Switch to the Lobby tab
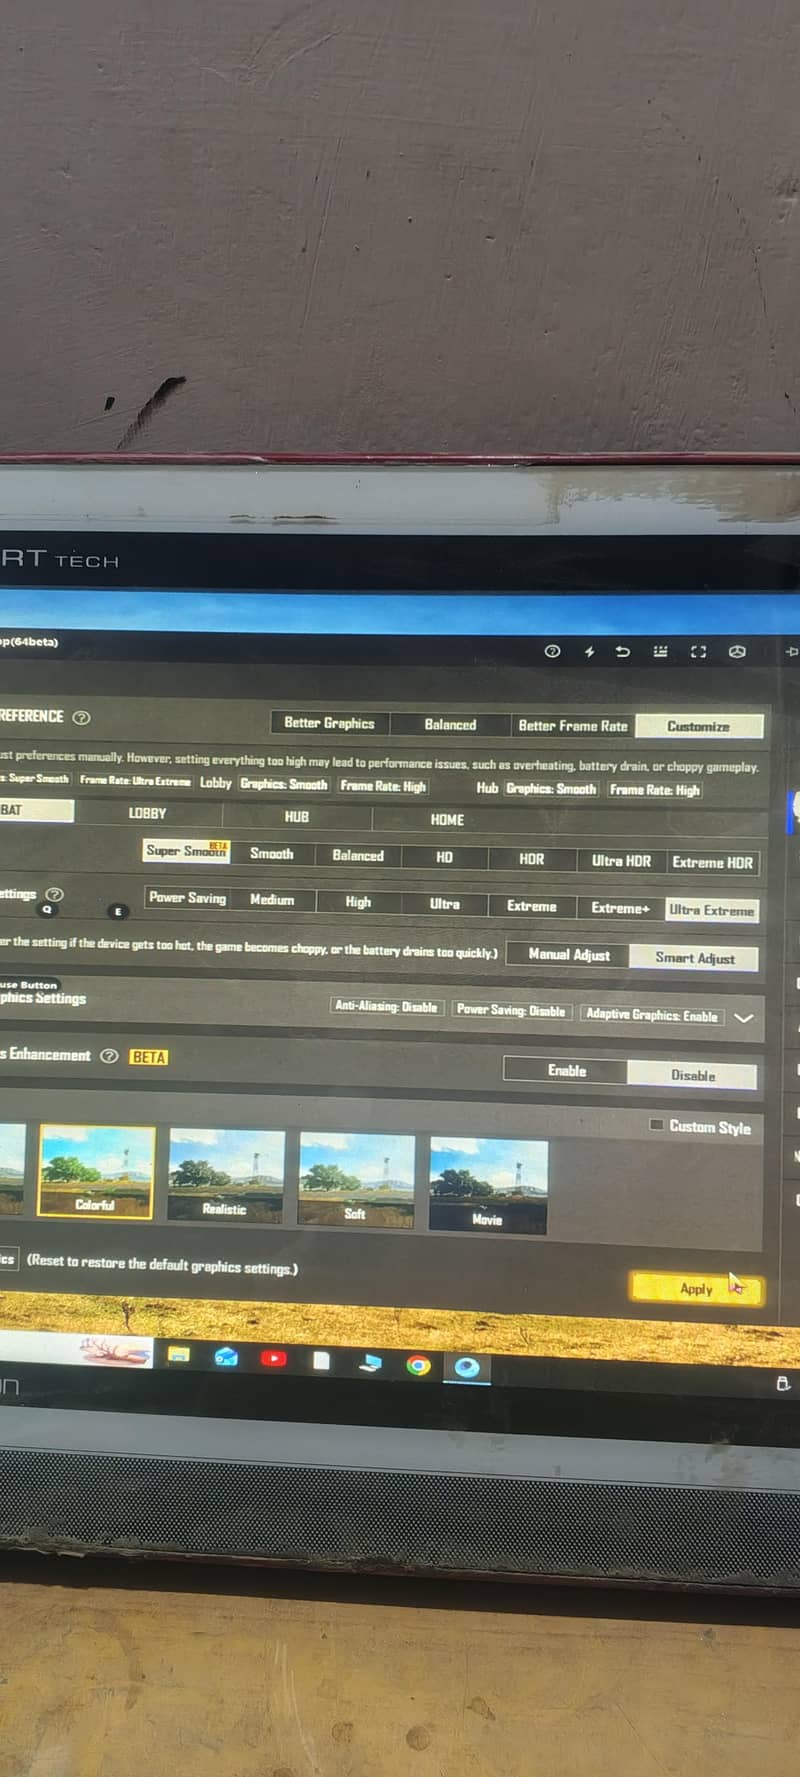Viewport: 800px width, 1777px height. 148,814
